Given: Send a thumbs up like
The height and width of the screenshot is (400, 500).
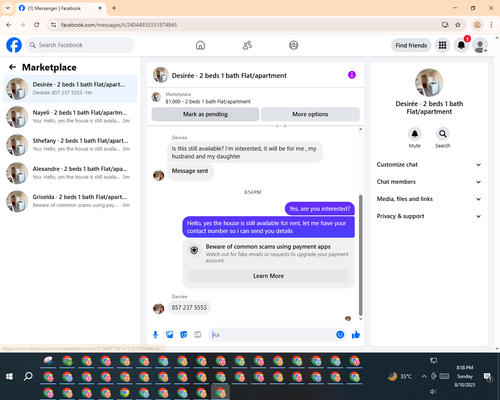Looking at the screenshot, I should coord(356,335).
